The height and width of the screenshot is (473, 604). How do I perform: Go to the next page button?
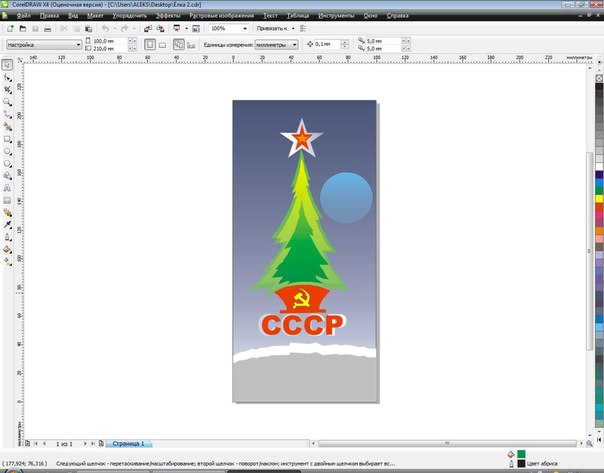85,444
